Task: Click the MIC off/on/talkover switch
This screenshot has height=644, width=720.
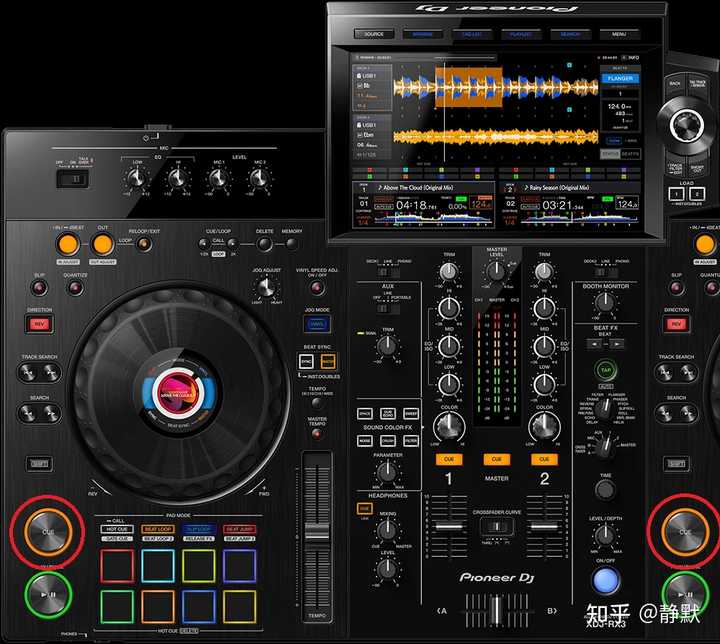Action: click(73, 179)
